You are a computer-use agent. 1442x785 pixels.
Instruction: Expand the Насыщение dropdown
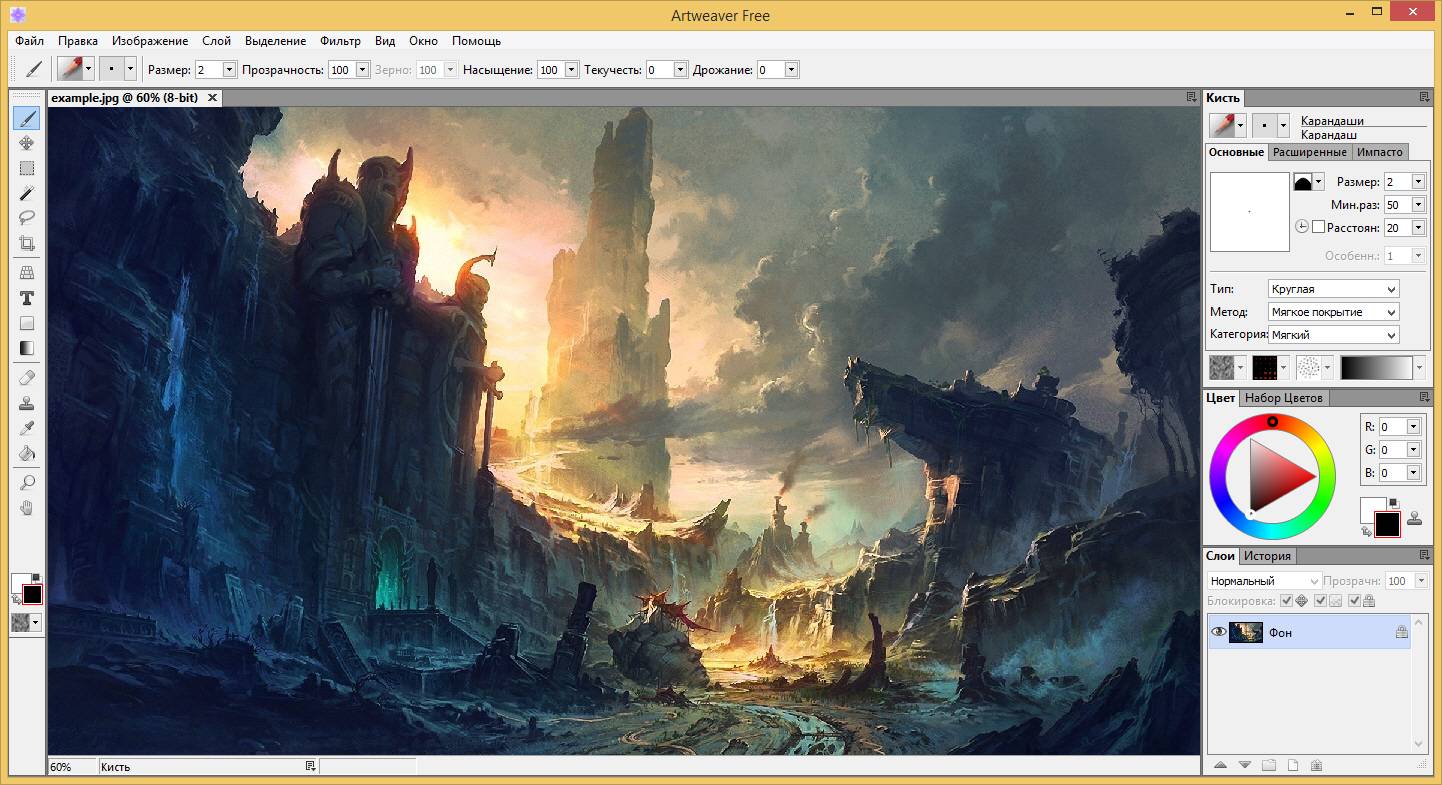[x=572, y=70]
